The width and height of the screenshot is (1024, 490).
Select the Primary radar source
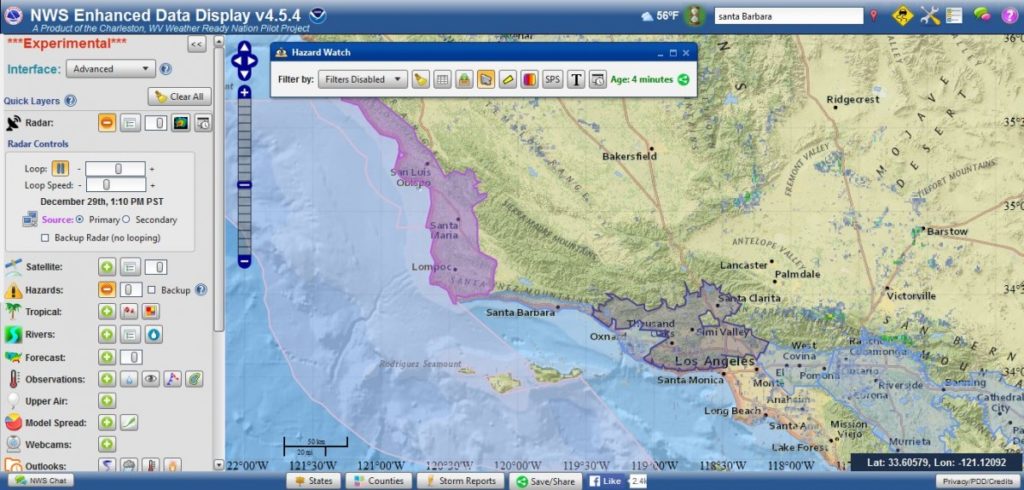(x=80, y=220)
